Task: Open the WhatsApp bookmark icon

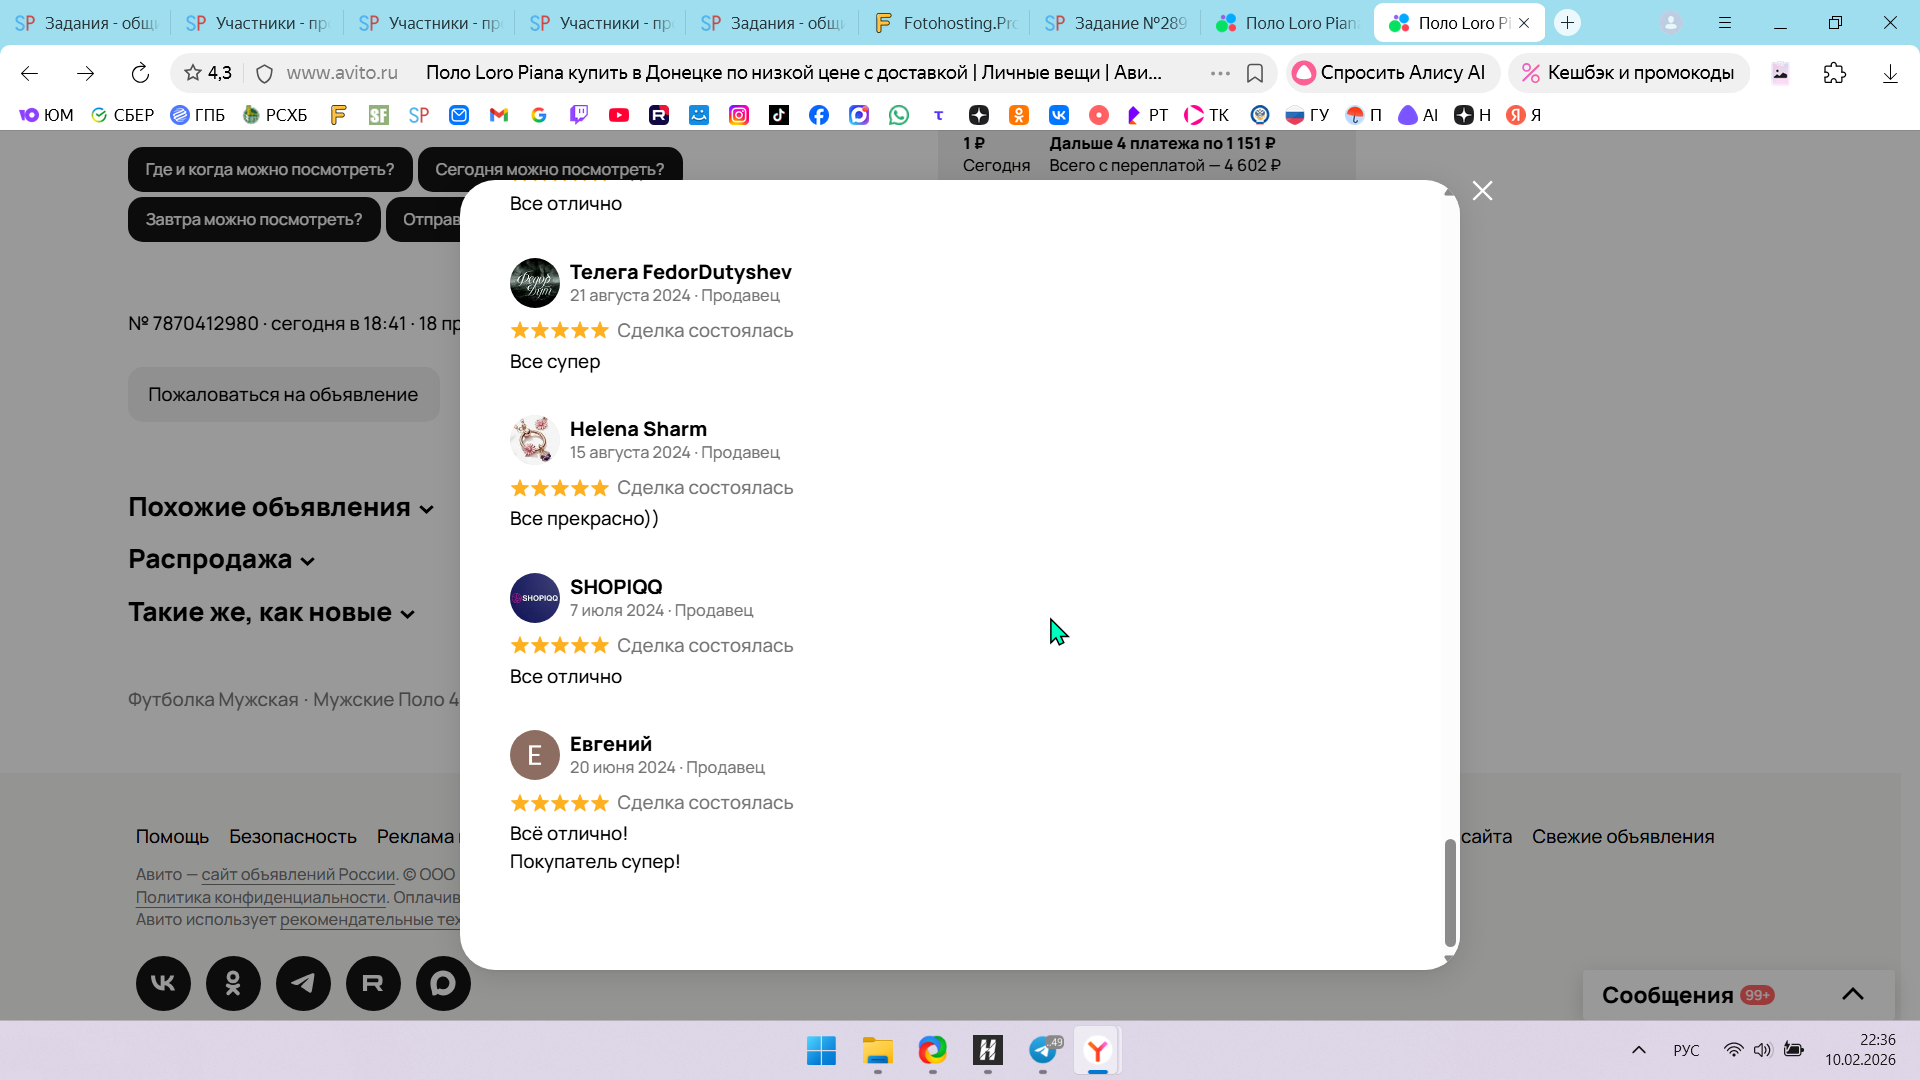Action: (899, 115)
